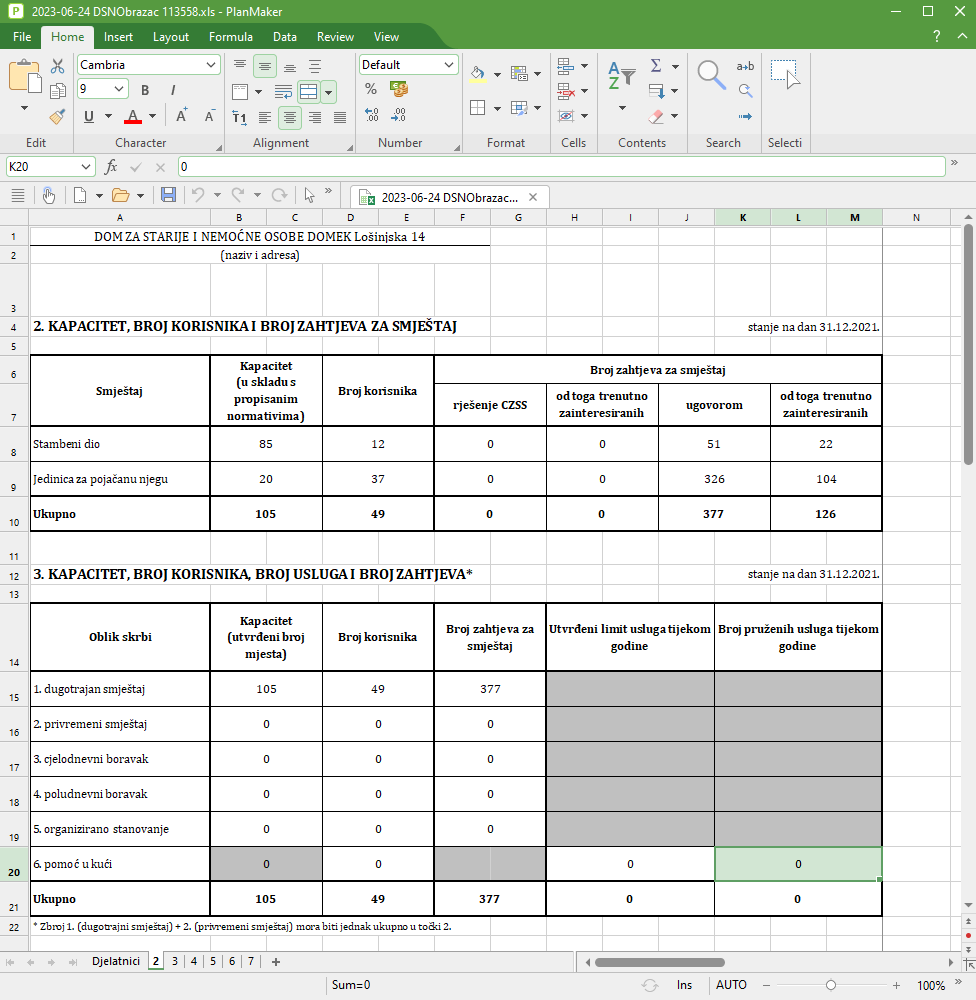
Task: Save the document with the floppy disk icon
Action: coord(168,195)
